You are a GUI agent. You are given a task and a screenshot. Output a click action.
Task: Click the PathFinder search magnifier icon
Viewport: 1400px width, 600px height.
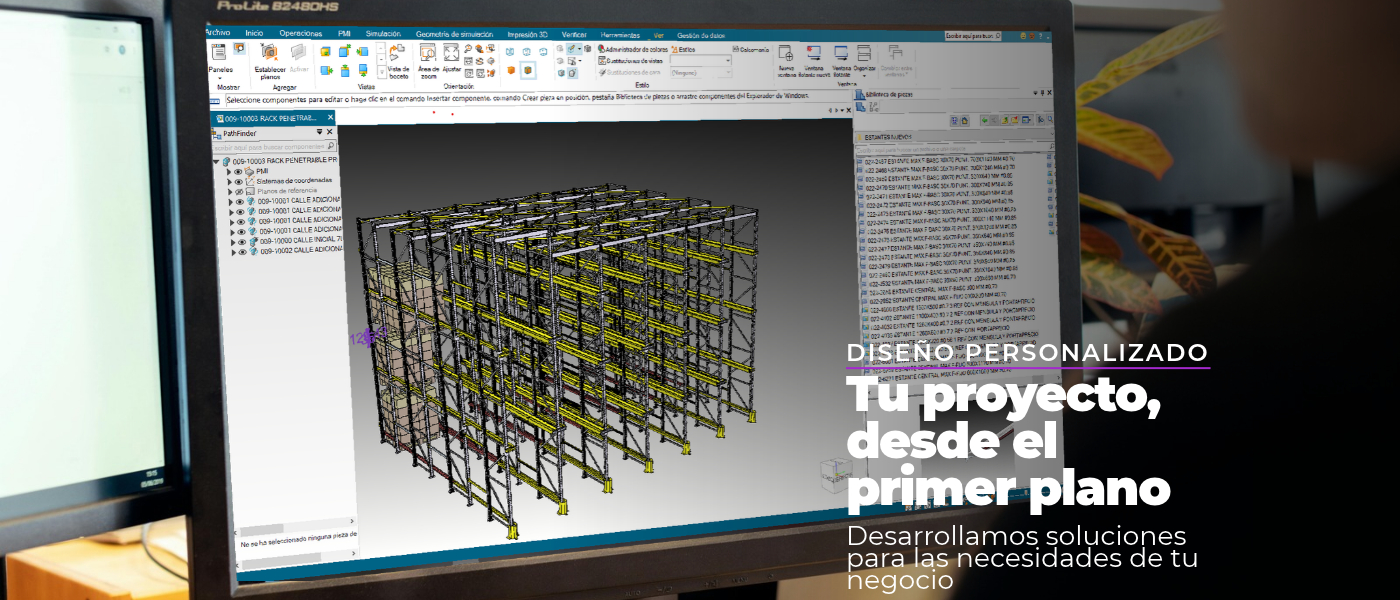331,146
